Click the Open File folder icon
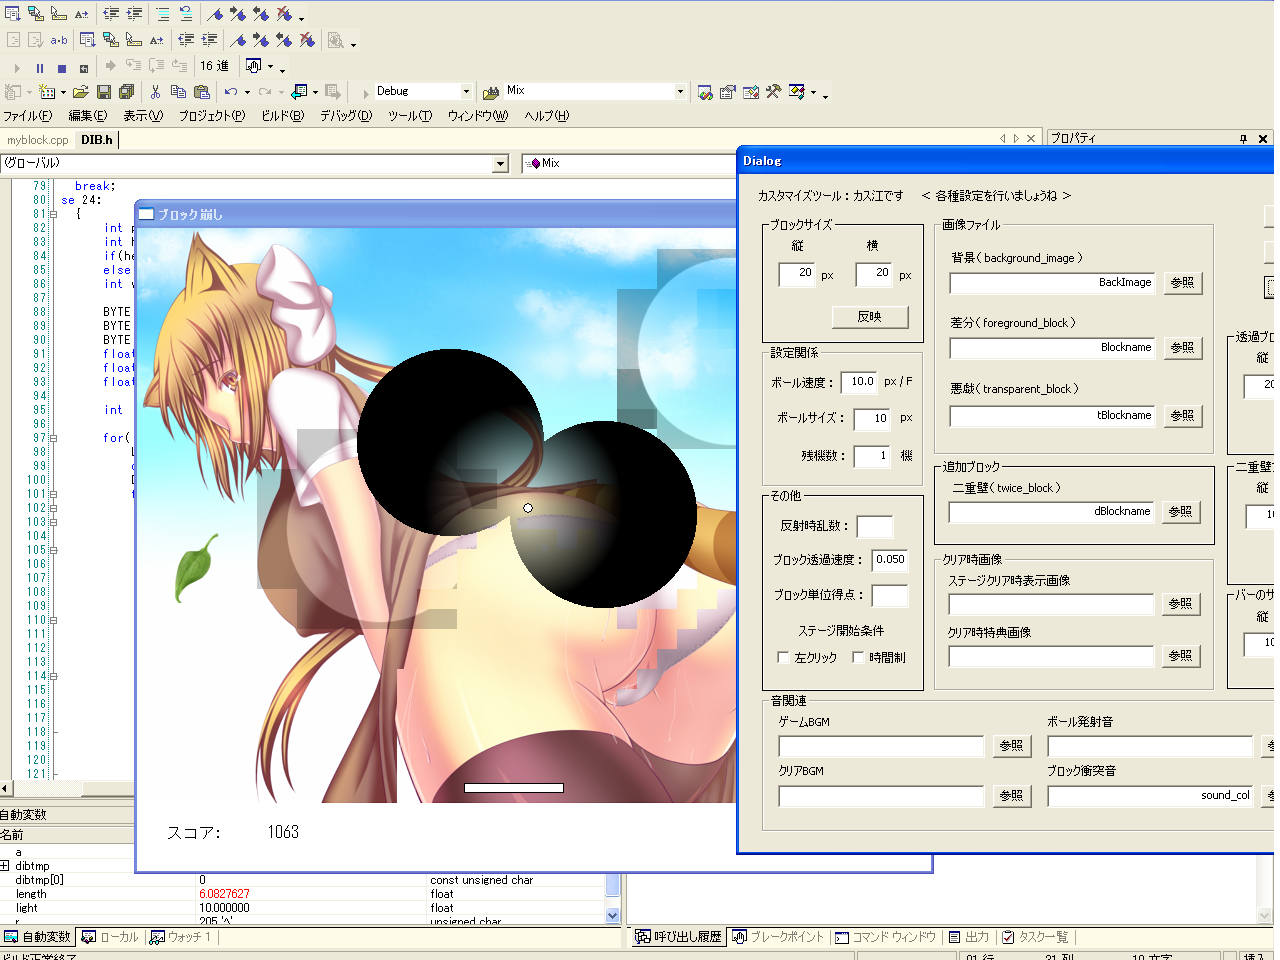This screenshot has width=1280, height=960. [x=81, y=92]
